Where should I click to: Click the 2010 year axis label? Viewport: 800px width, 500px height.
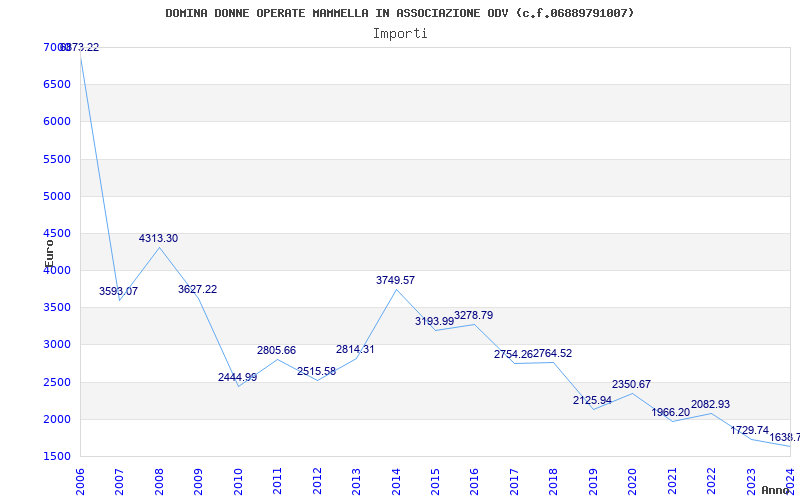239,478
